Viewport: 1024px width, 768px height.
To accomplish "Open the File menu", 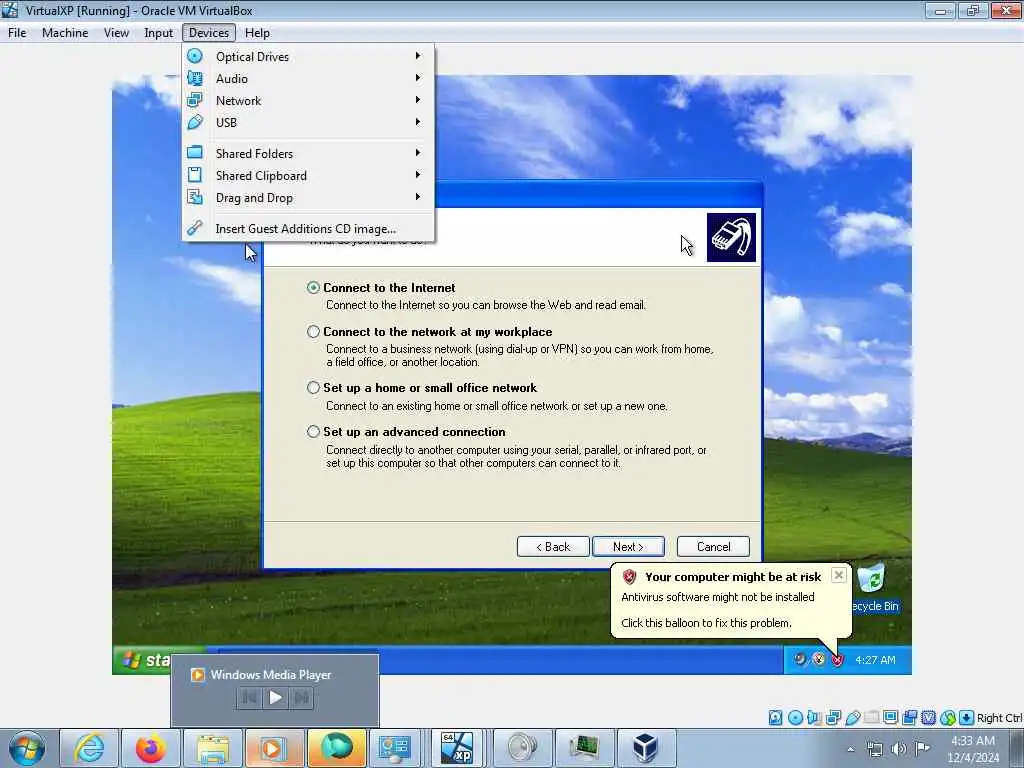I will (17, 33).
